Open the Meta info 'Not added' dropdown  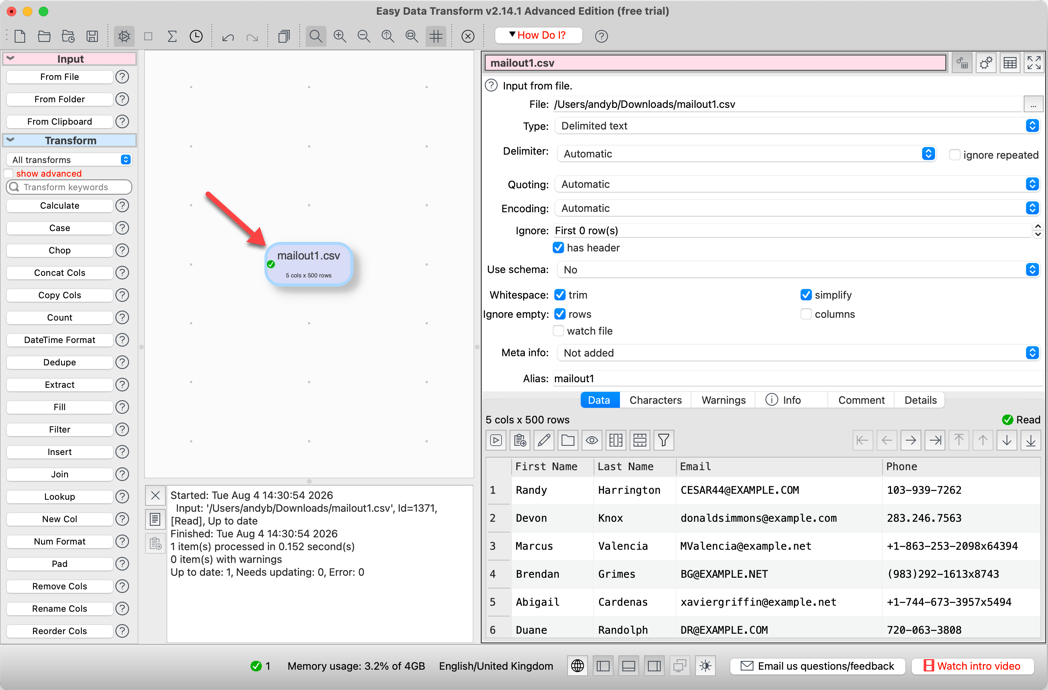pyautogui.click(x=799, y=352)
